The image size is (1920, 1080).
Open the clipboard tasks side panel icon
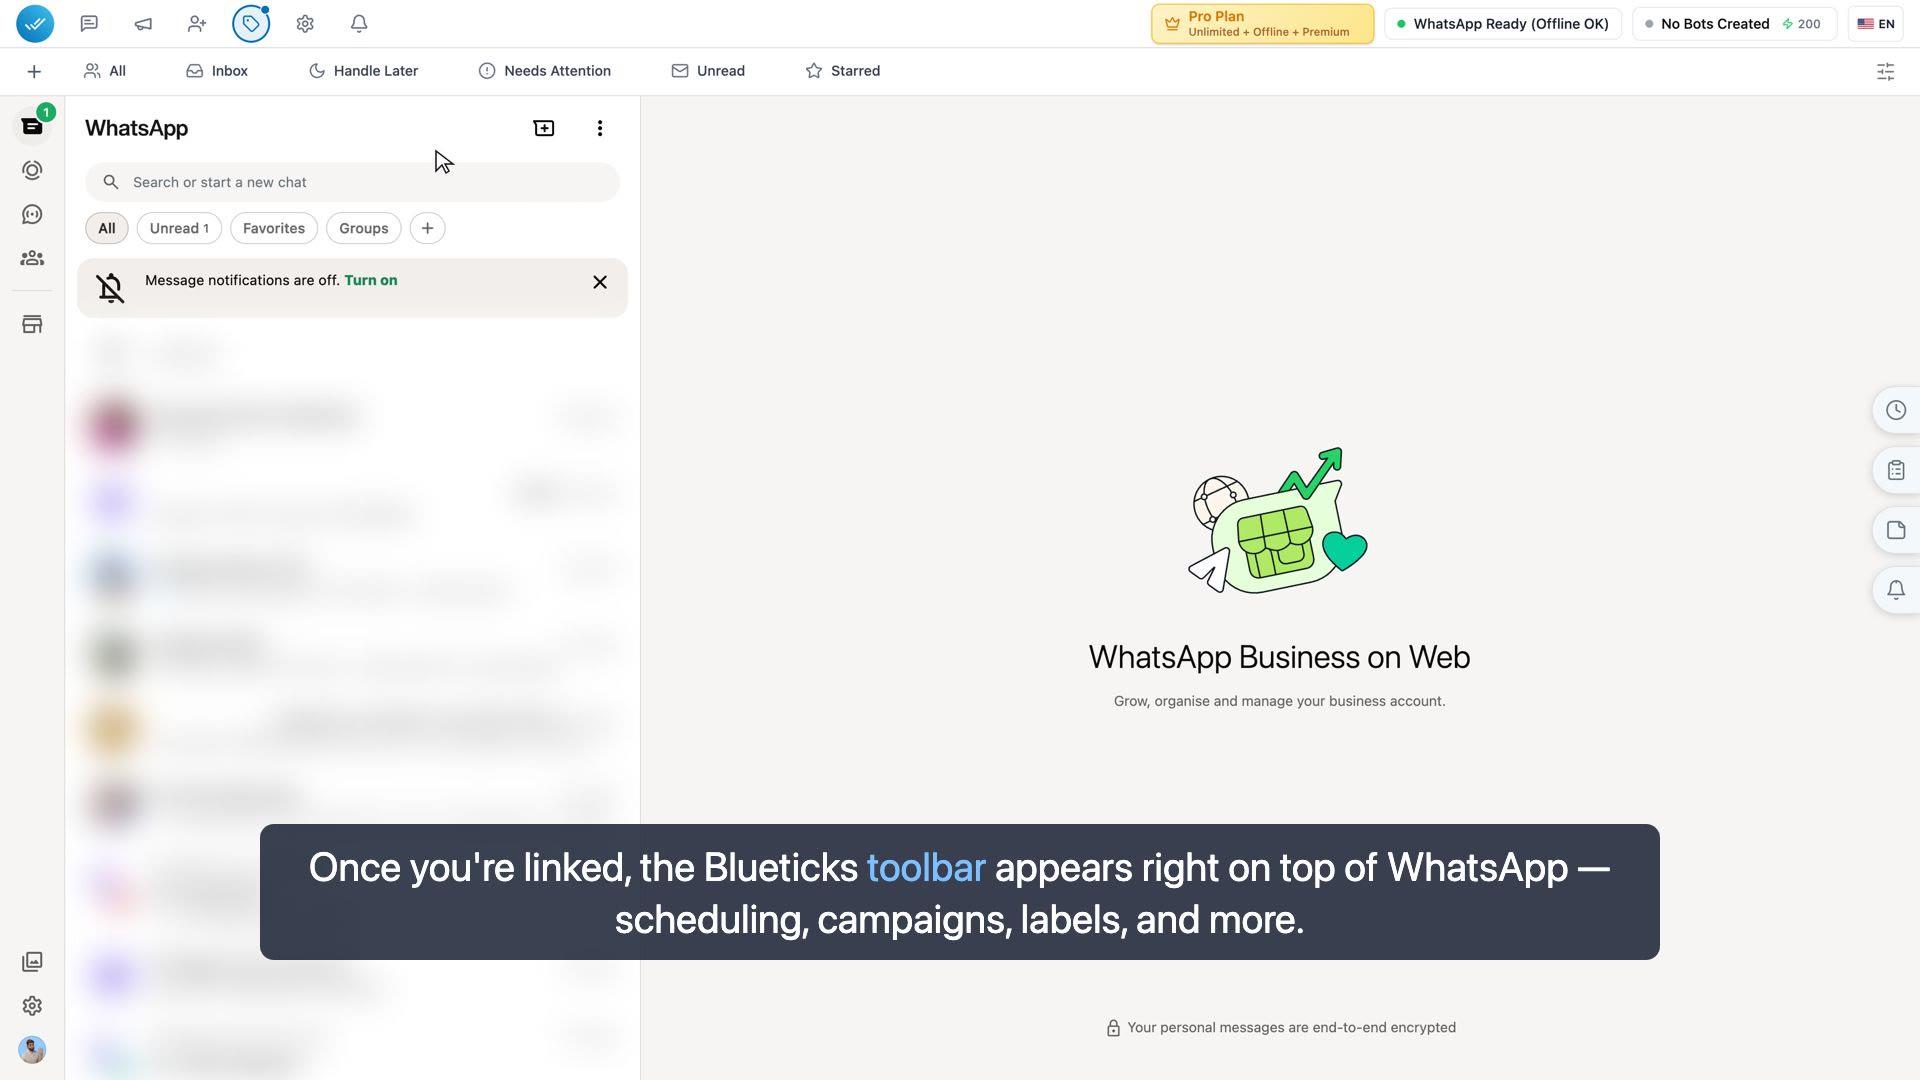pyautogui.click(x=1896, y=470)
